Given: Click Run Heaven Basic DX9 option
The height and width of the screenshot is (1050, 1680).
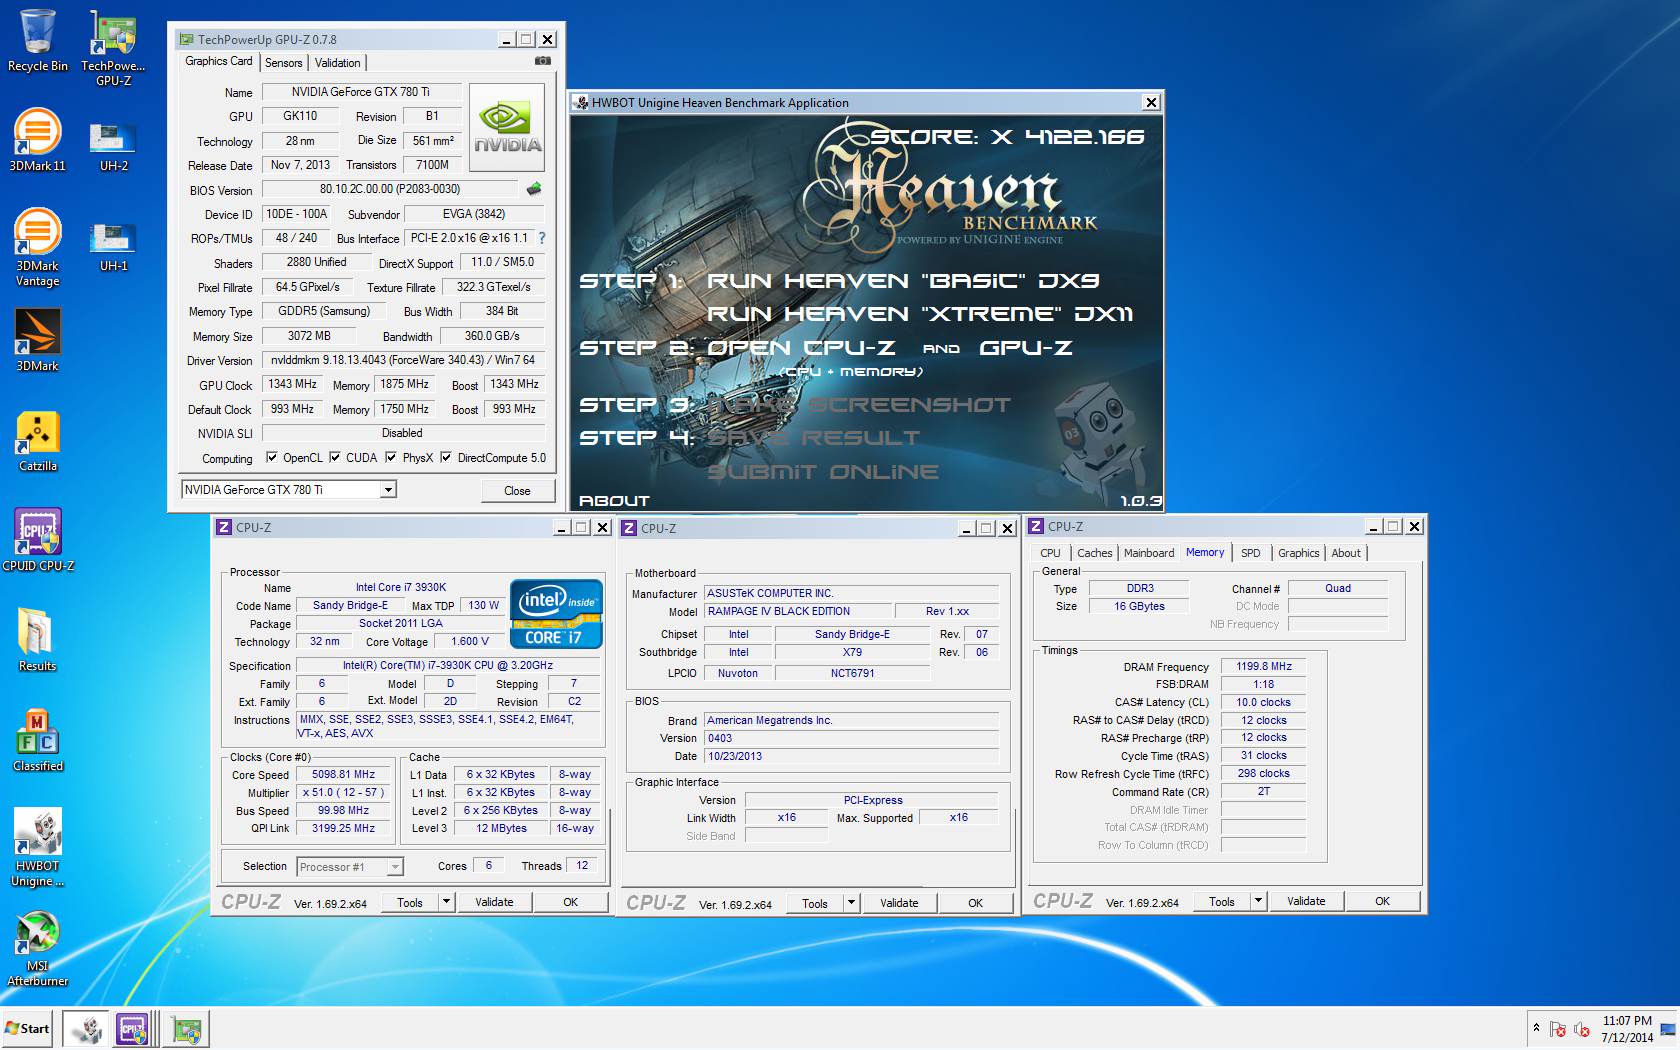Looking at the screenshot, I should tap(903, 281).
